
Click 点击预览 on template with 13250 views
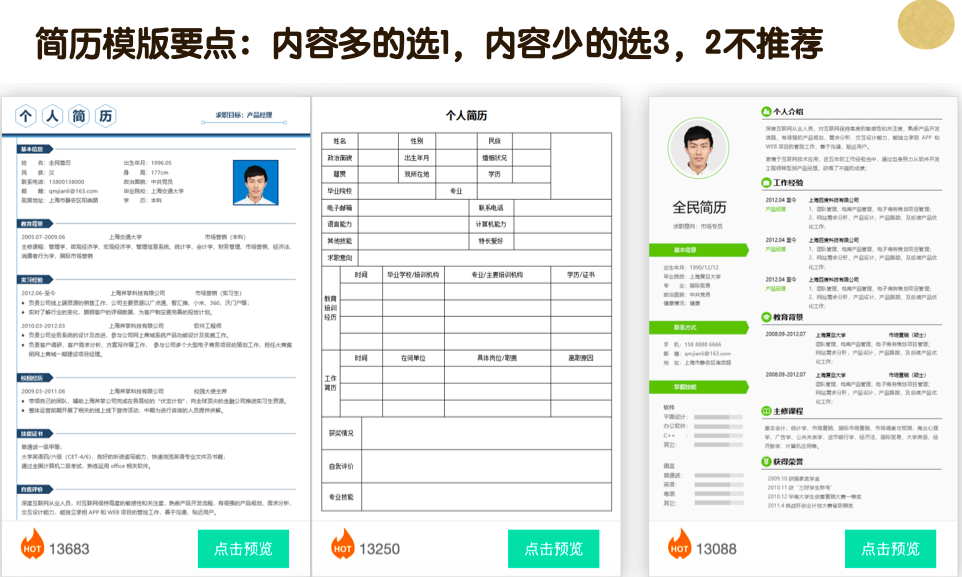(x=553, y=549)
